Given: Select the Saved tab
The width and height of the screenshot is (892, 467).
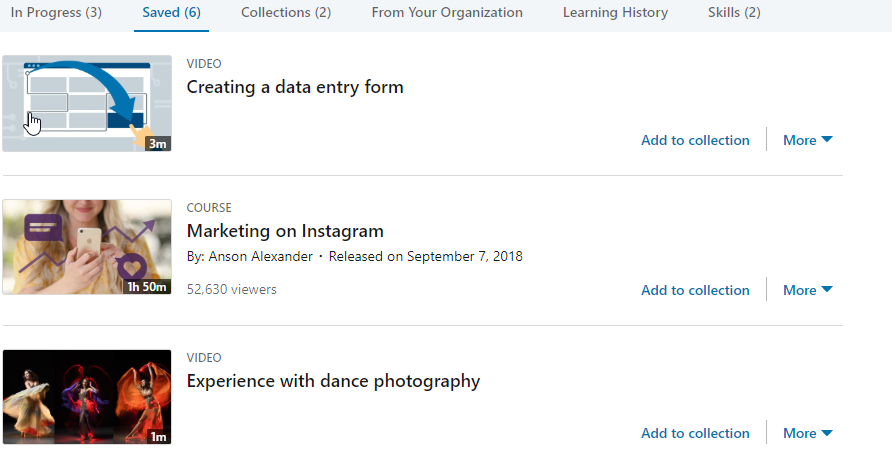Looking at the screenshot, I should [171, 13].
